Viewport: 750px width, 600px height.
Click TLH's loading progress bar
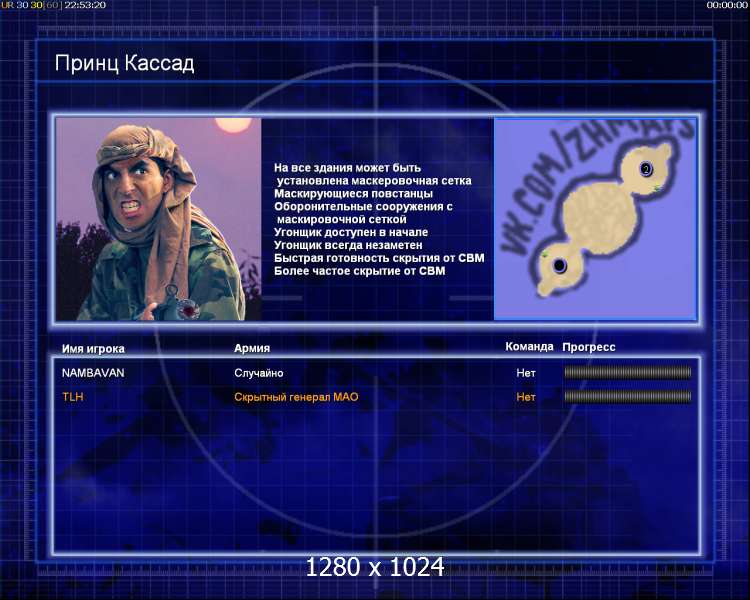click(628, 396)
